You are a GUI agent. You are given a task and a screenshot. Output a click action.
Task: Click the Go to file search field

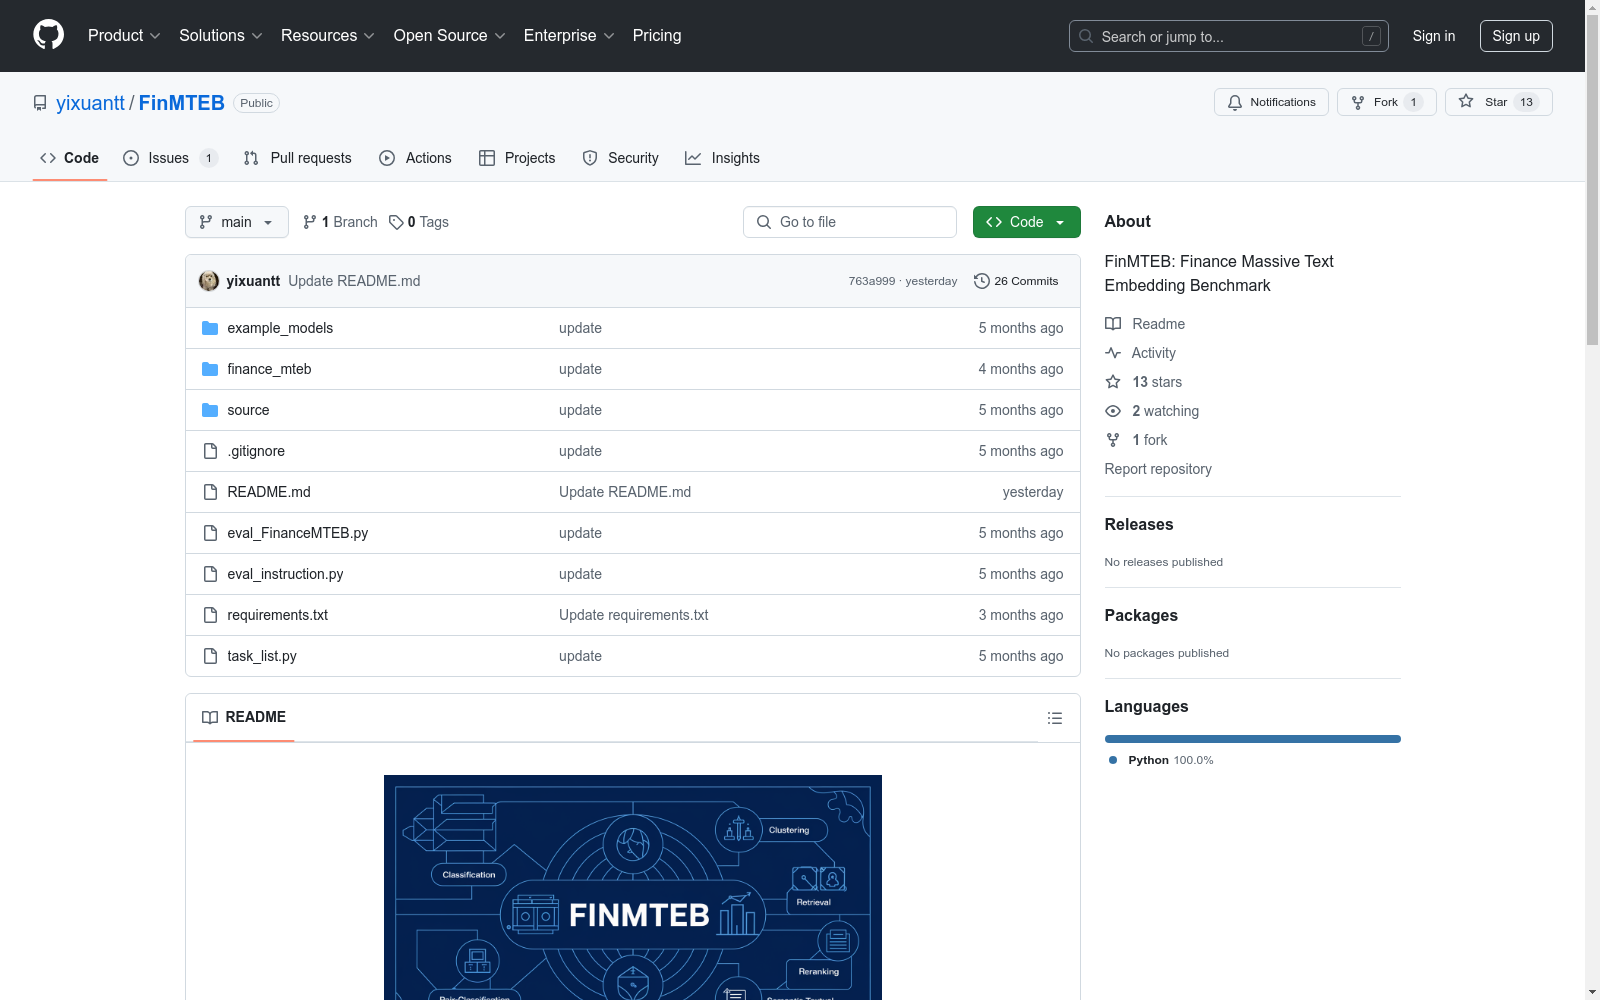(x=850, y=222)
